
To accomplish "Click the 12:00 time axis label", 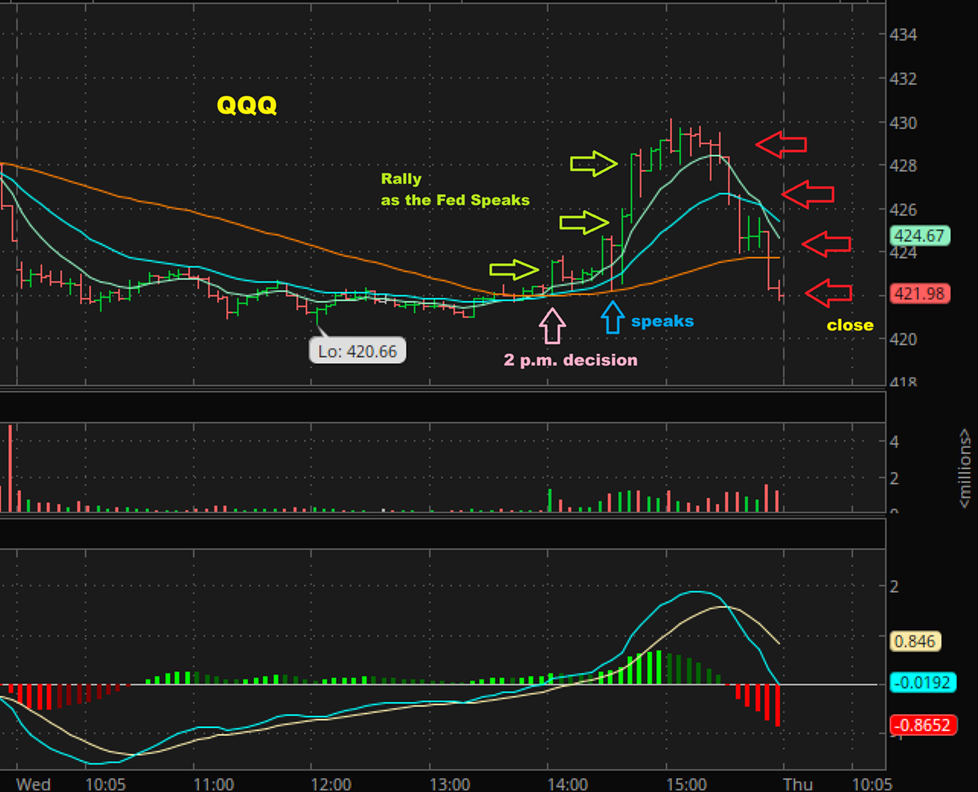I will (x=331, y=784).
